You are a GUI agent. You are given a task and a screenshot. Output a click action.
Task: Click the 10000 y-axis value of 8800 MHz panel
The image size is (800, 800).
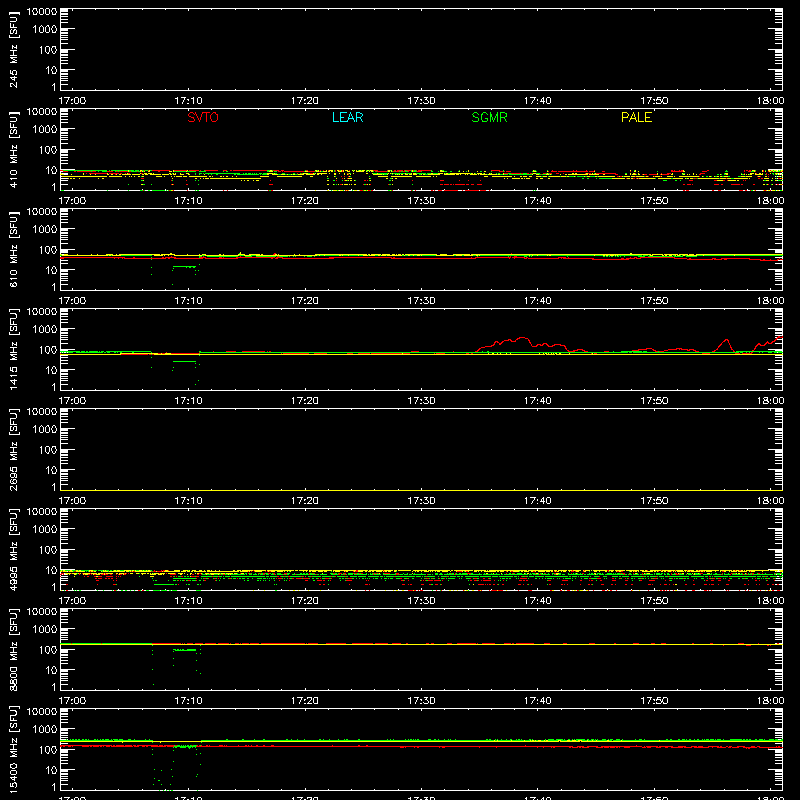42,612
